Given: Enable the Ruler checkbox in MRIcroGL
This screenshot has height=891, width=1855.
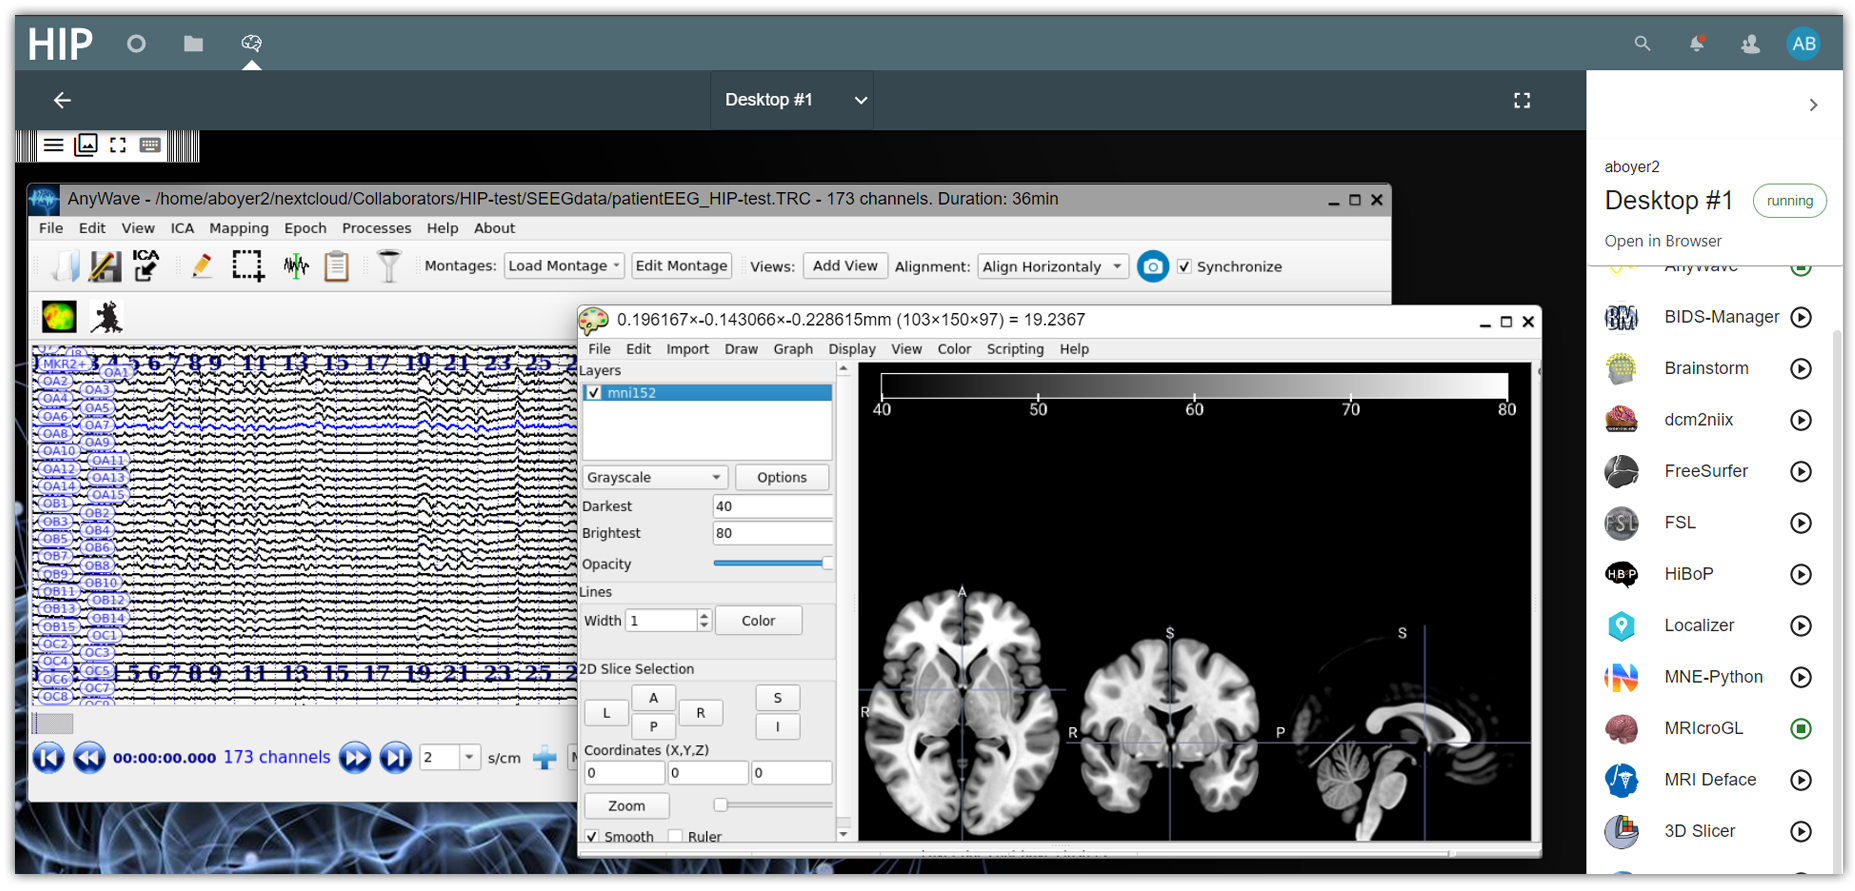Looking at the screenshot, I should (x=676, y=836).
